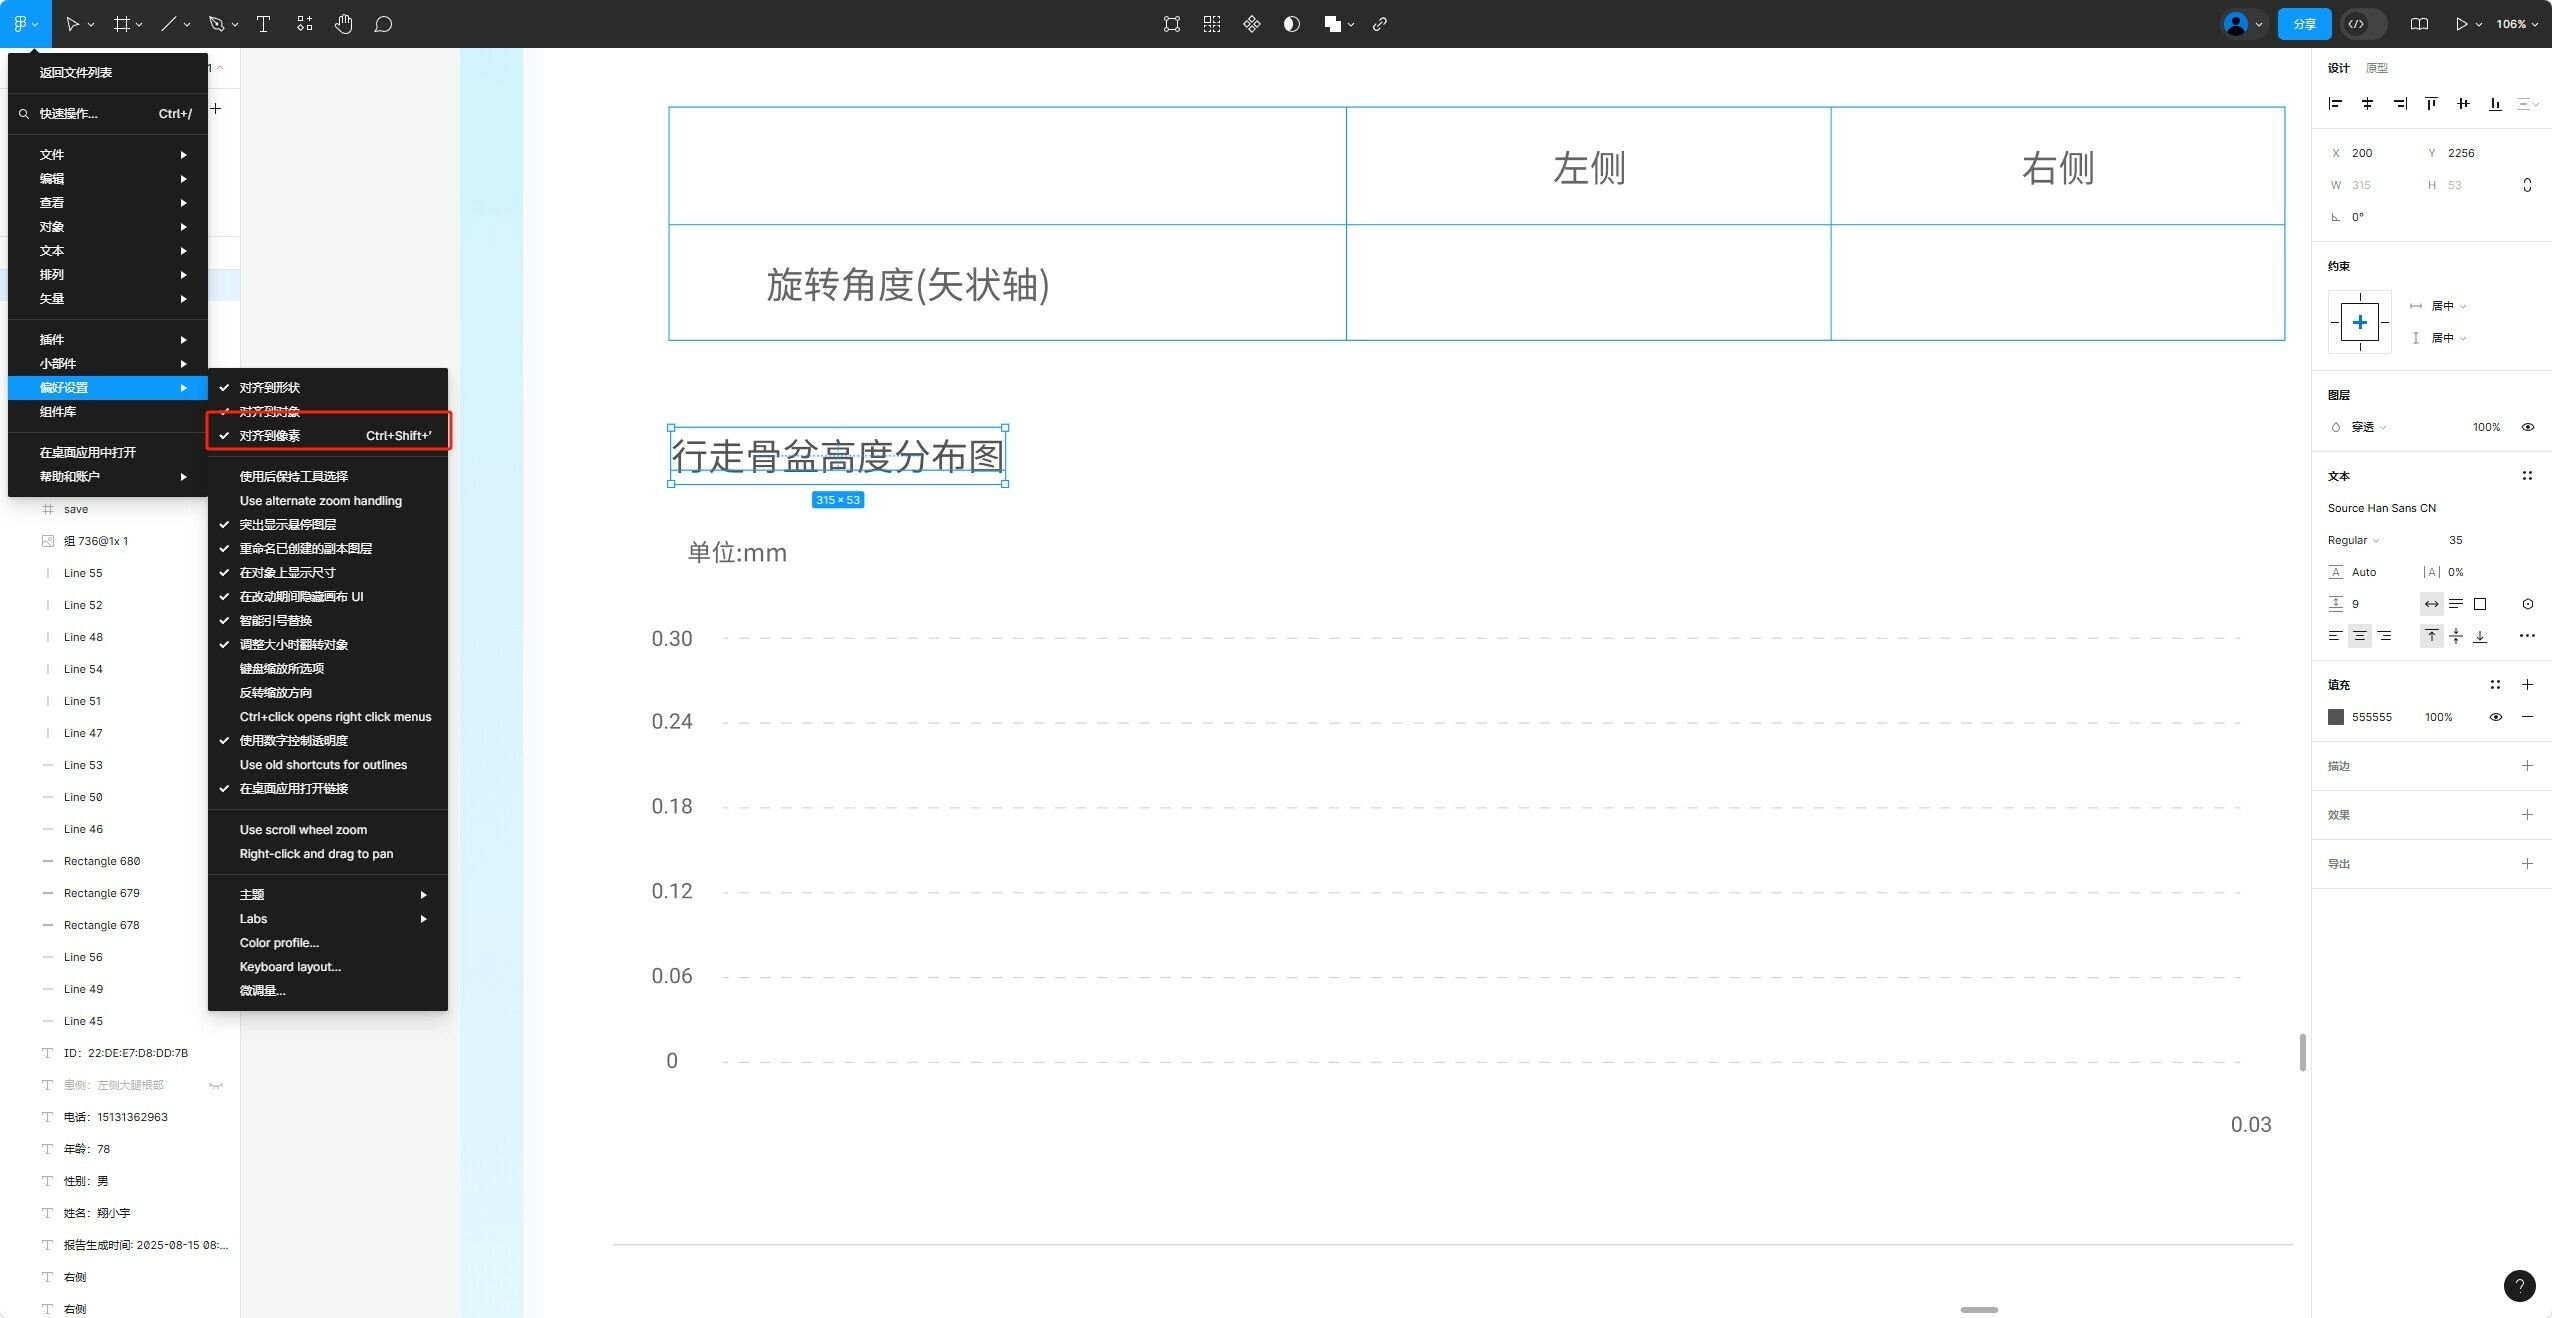Set text alignment to right

[2384, 636]
